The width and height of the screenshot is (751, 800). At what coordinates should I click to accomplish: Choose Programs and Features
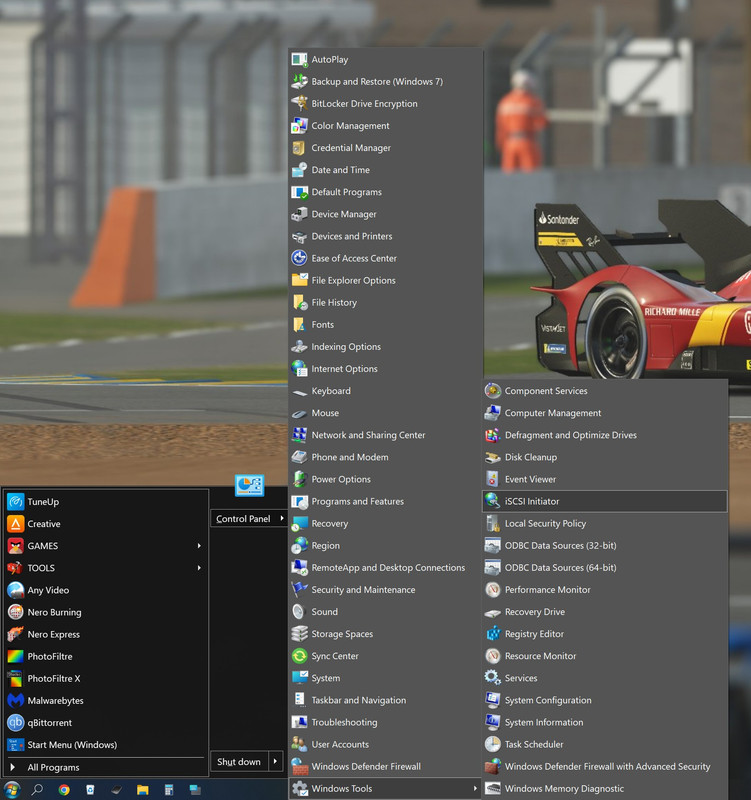[x=385, y=501]
